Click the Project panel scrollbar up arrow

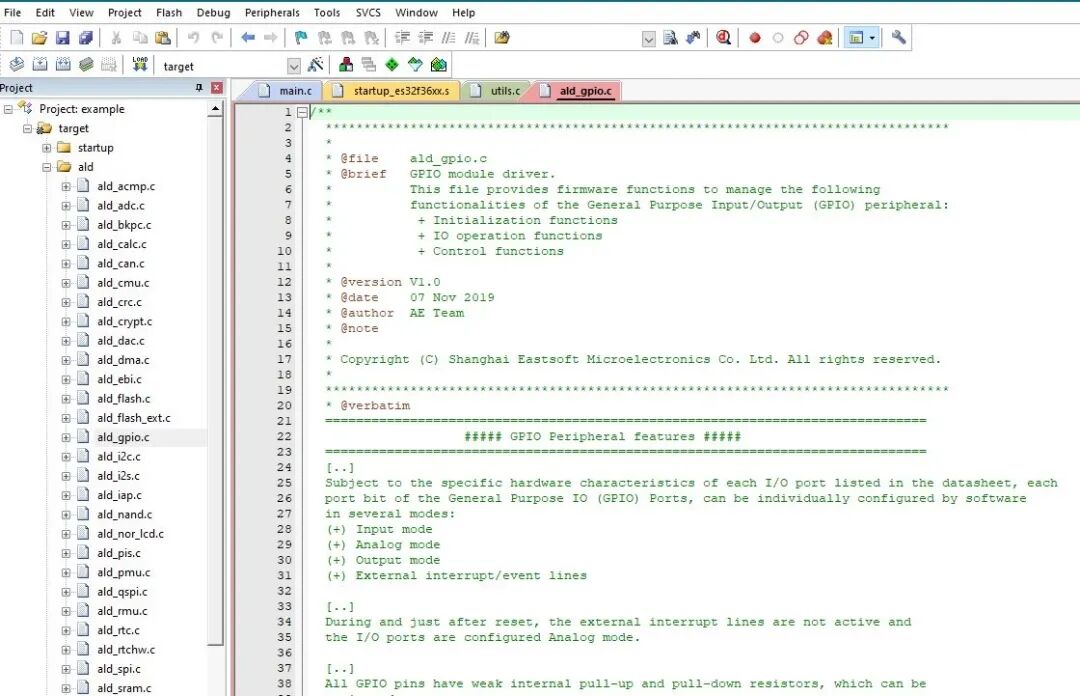click(x=215, y=109)
